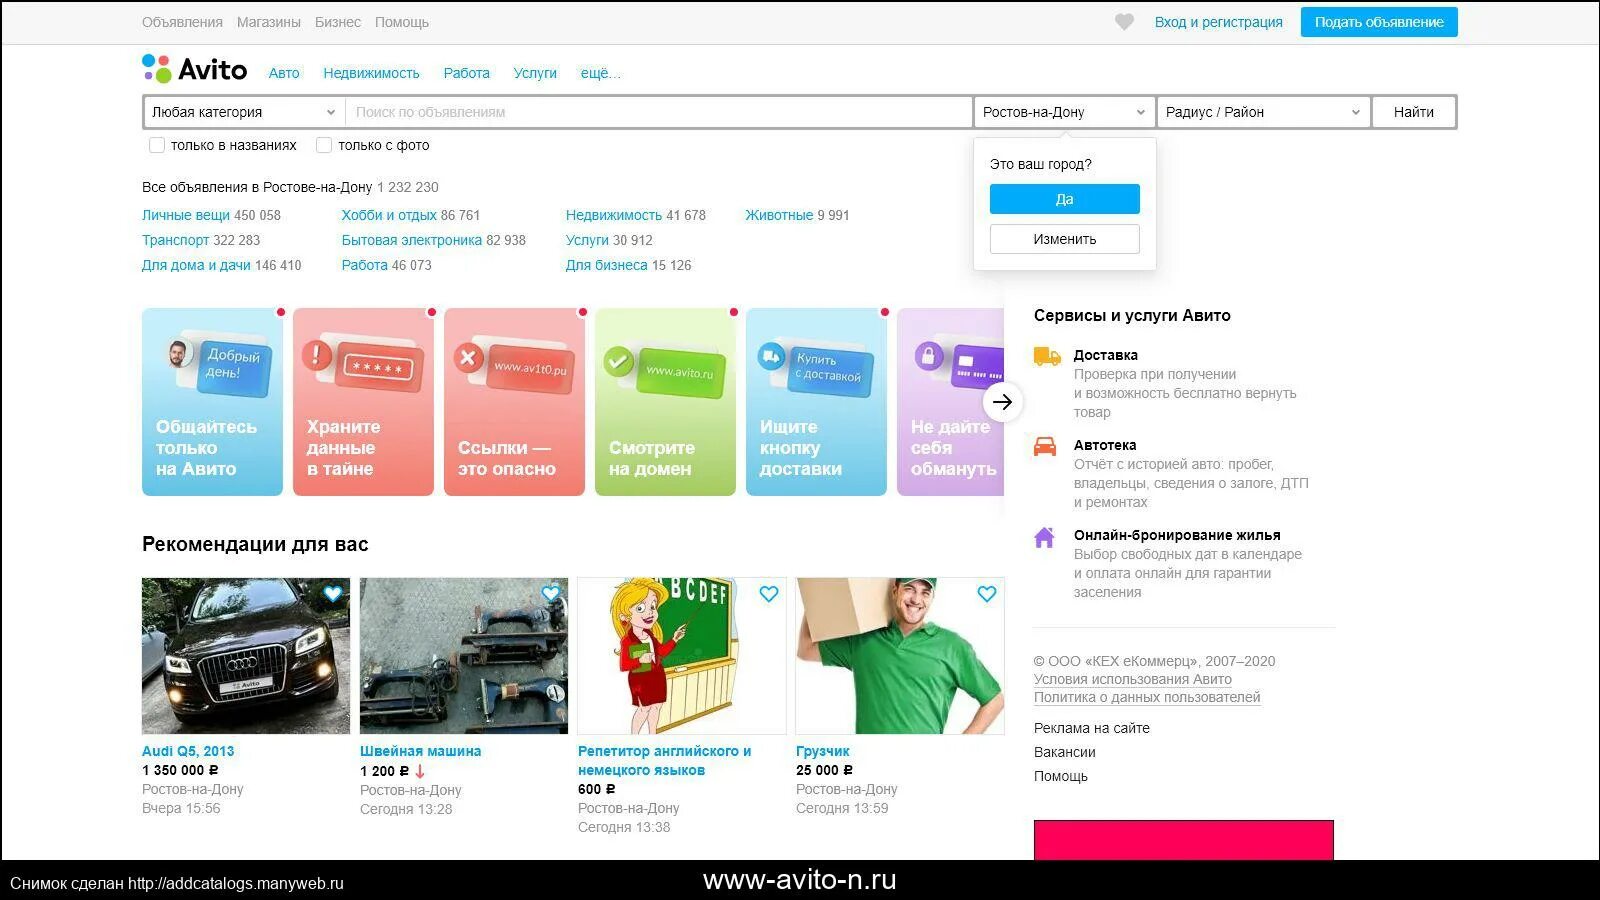Go to Услуги section in header
The height and width of the screenshot is (900, 1600).
pos(535,73)
